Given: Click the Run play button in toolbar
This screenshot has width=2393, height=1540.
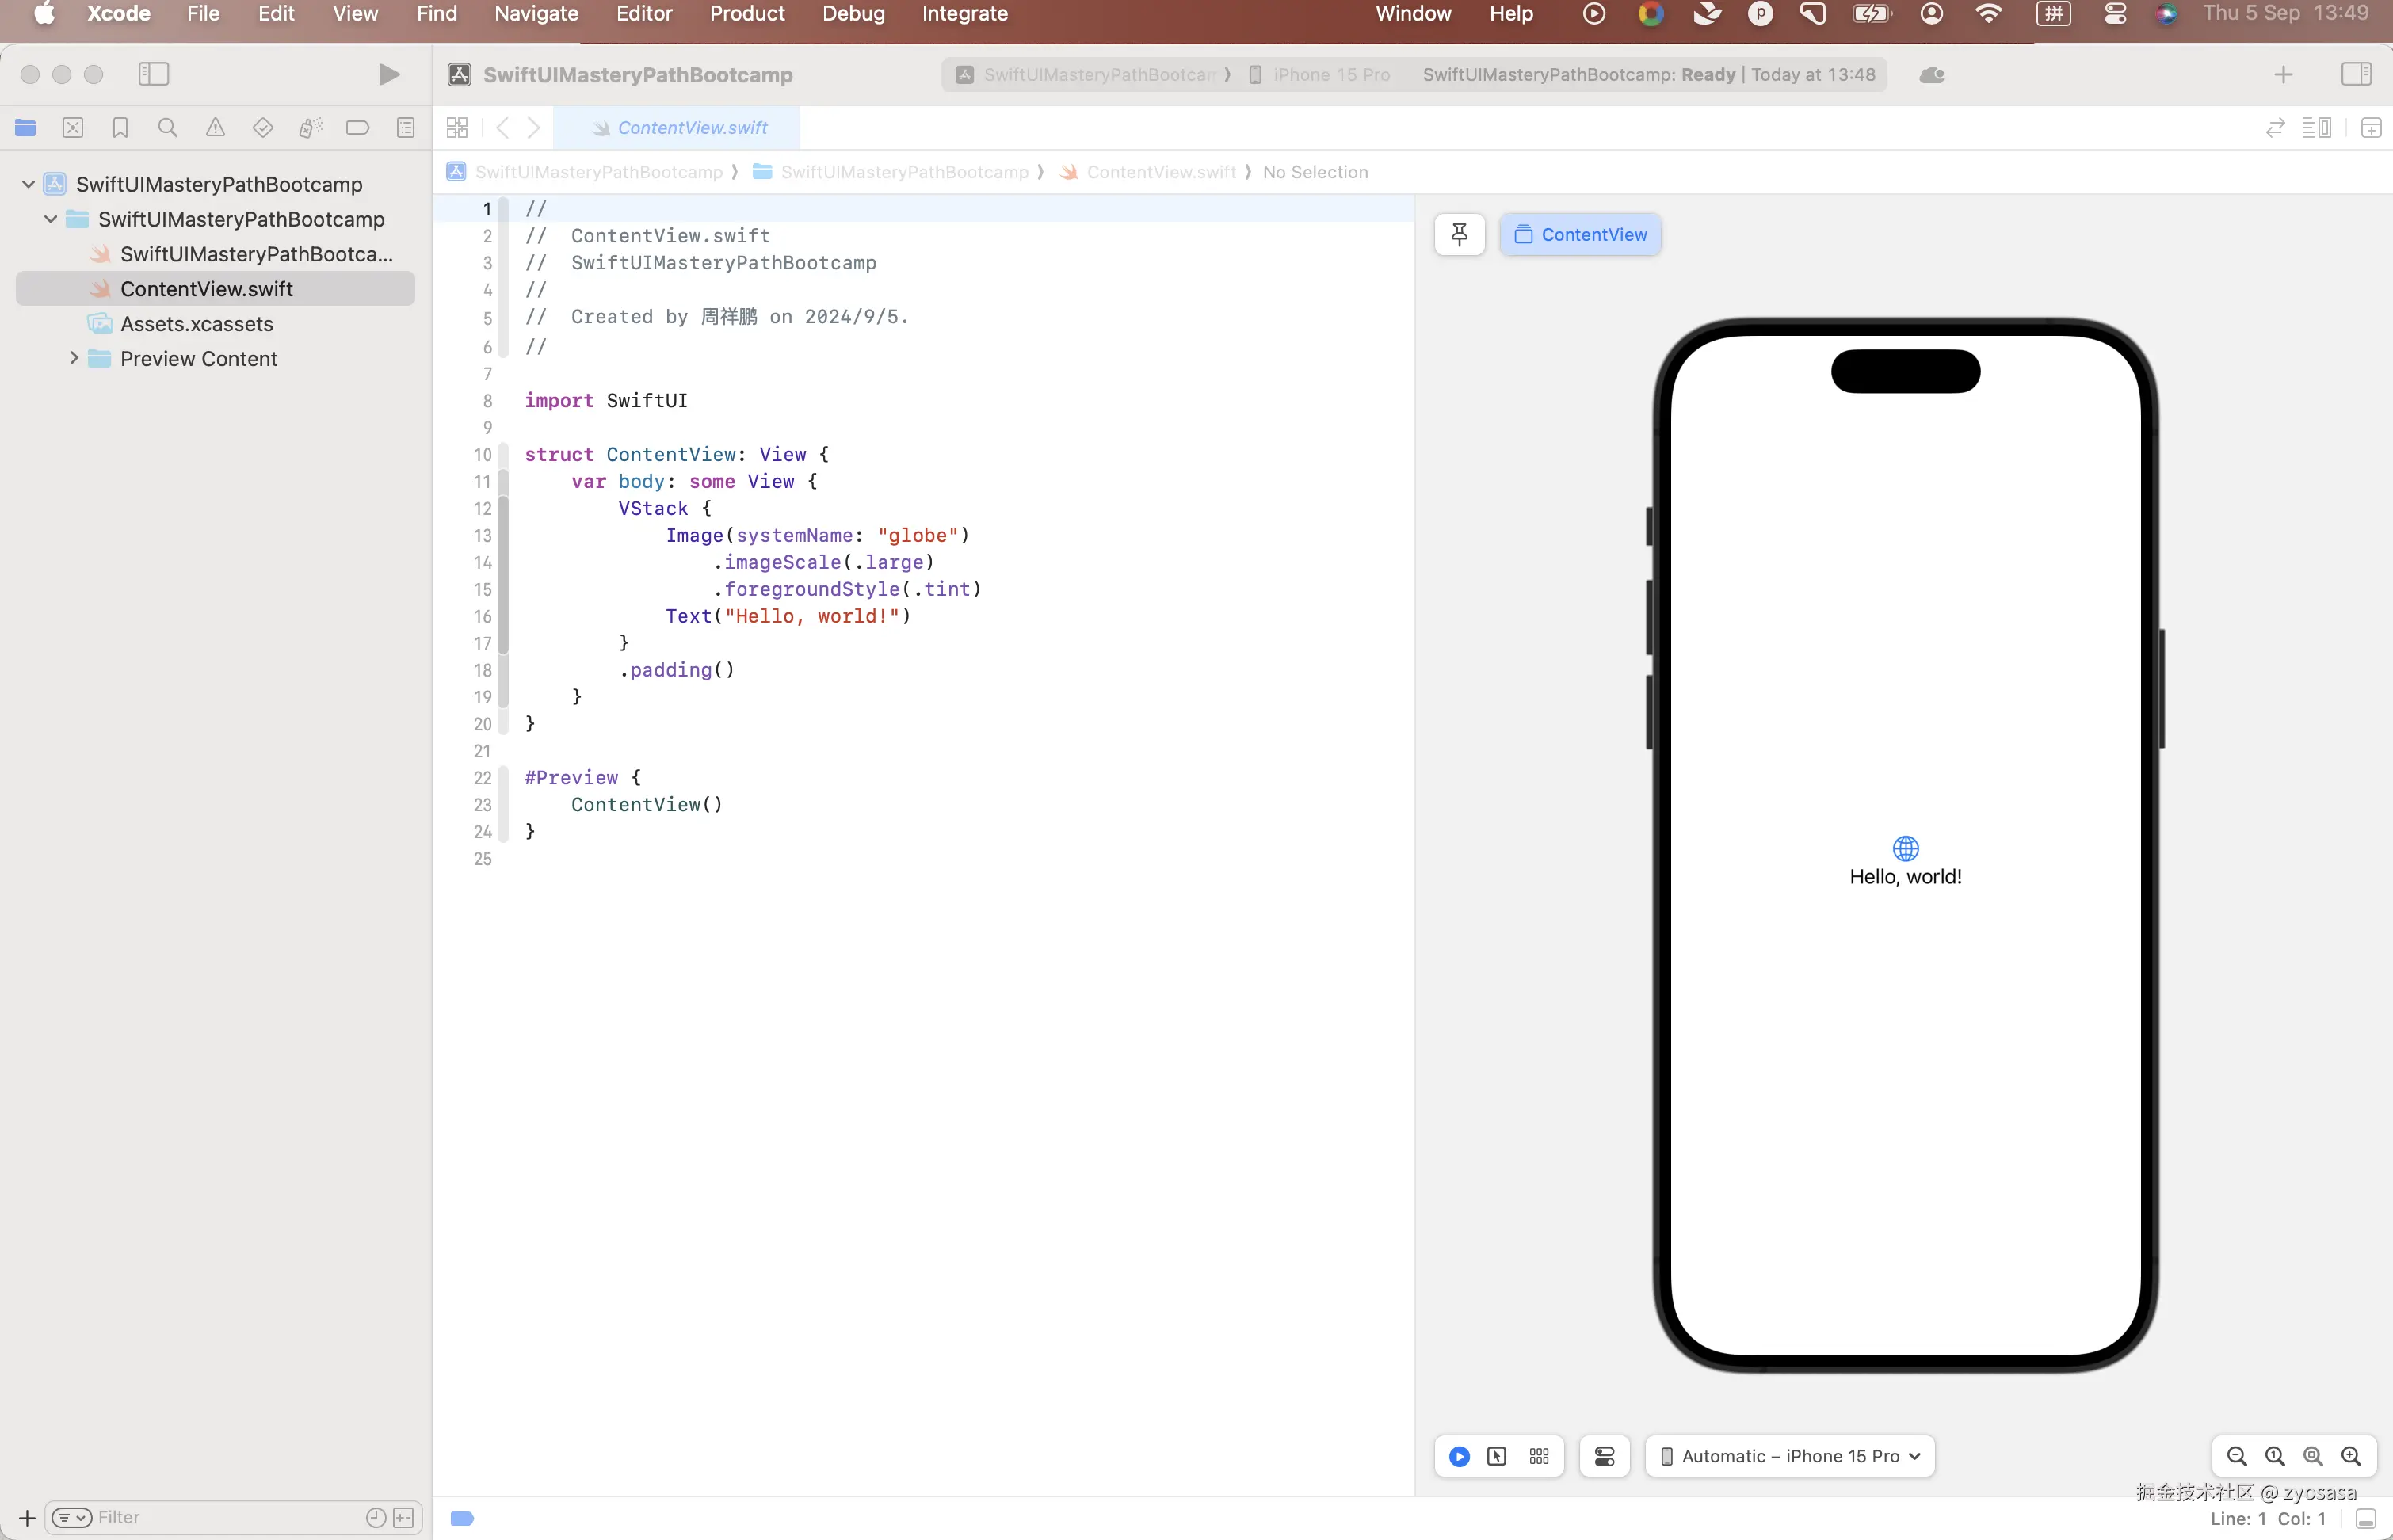Looking at the screenshot, I should tap(389, 75).
